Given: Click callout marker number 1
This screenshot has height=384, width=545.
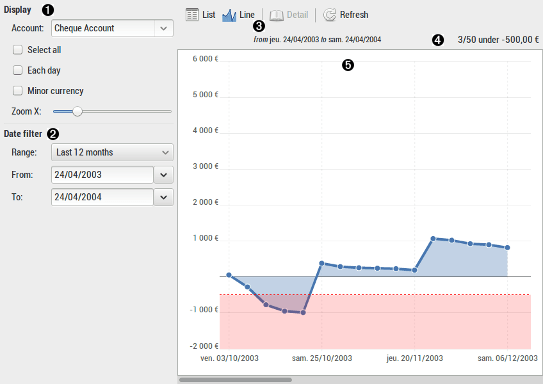Looking at the screenshot, I should click(x=48, y=10).
